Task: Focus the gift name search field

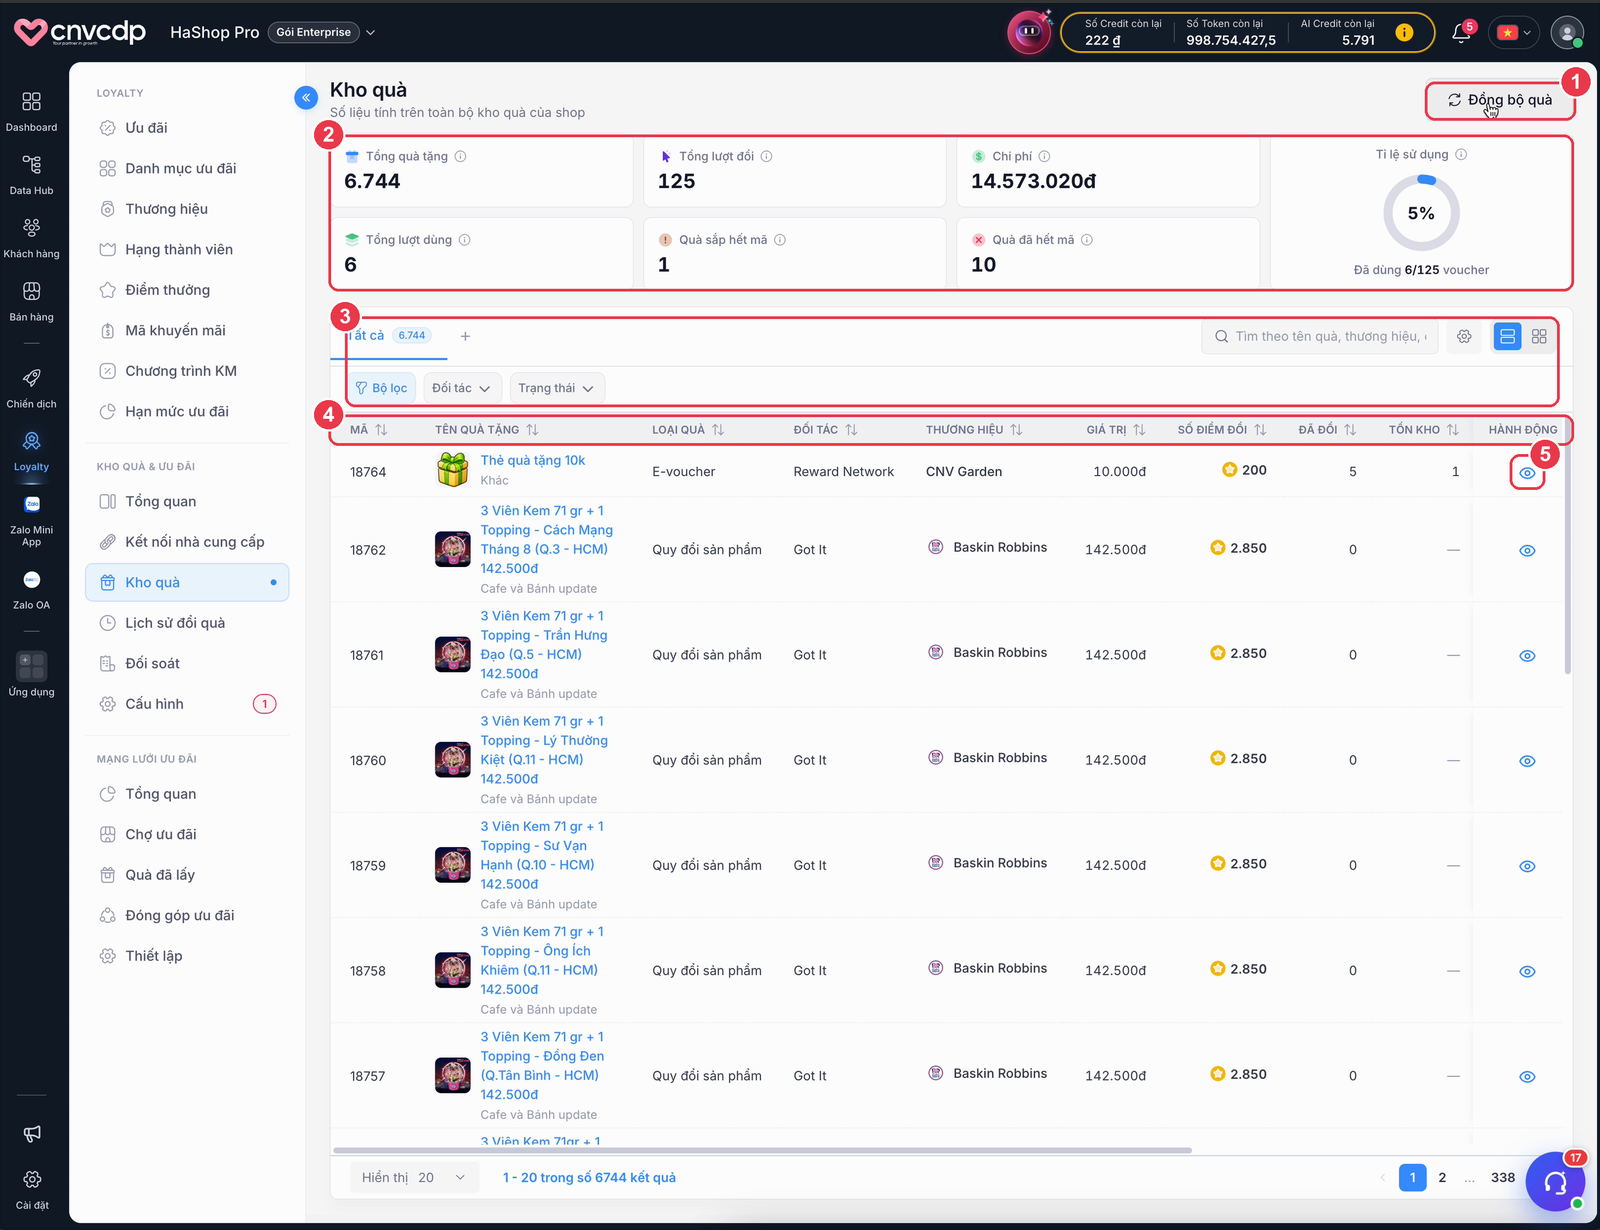Action: [1320, 337]
